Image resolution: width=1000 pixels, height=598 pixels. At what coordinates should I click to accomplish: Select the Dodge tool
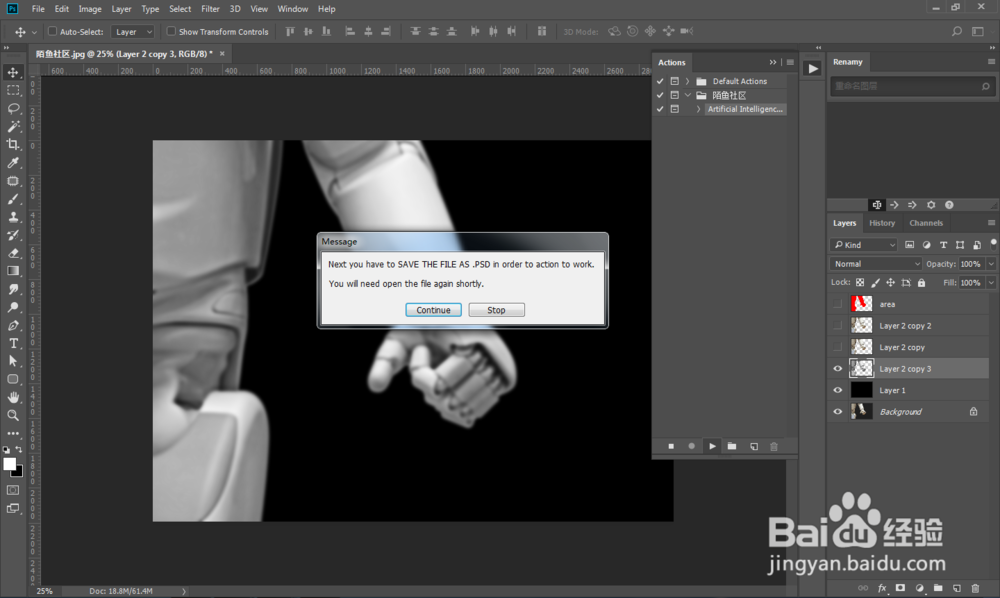pyautogui.click(x=13, y=307)
